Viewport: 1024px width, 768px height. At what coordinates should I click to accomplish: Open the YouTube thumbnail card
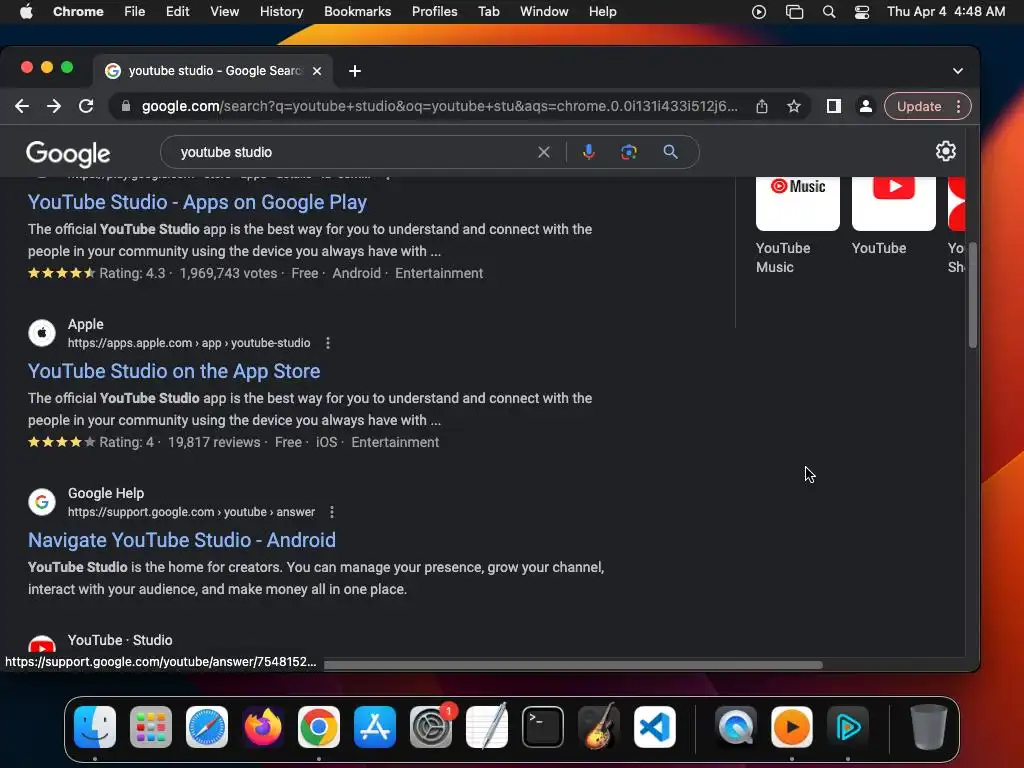click(893, 217)
